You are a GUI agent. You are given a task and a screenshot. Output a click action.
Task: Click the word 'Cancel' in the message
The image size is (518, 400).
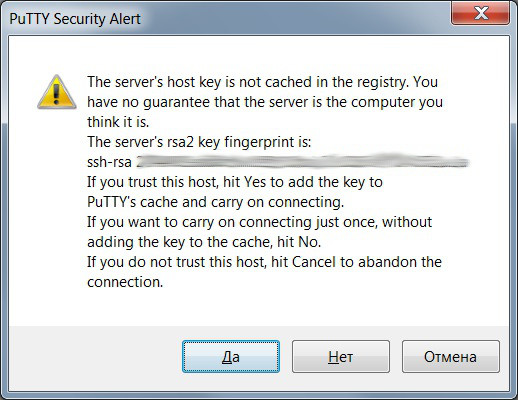(314, 262)
